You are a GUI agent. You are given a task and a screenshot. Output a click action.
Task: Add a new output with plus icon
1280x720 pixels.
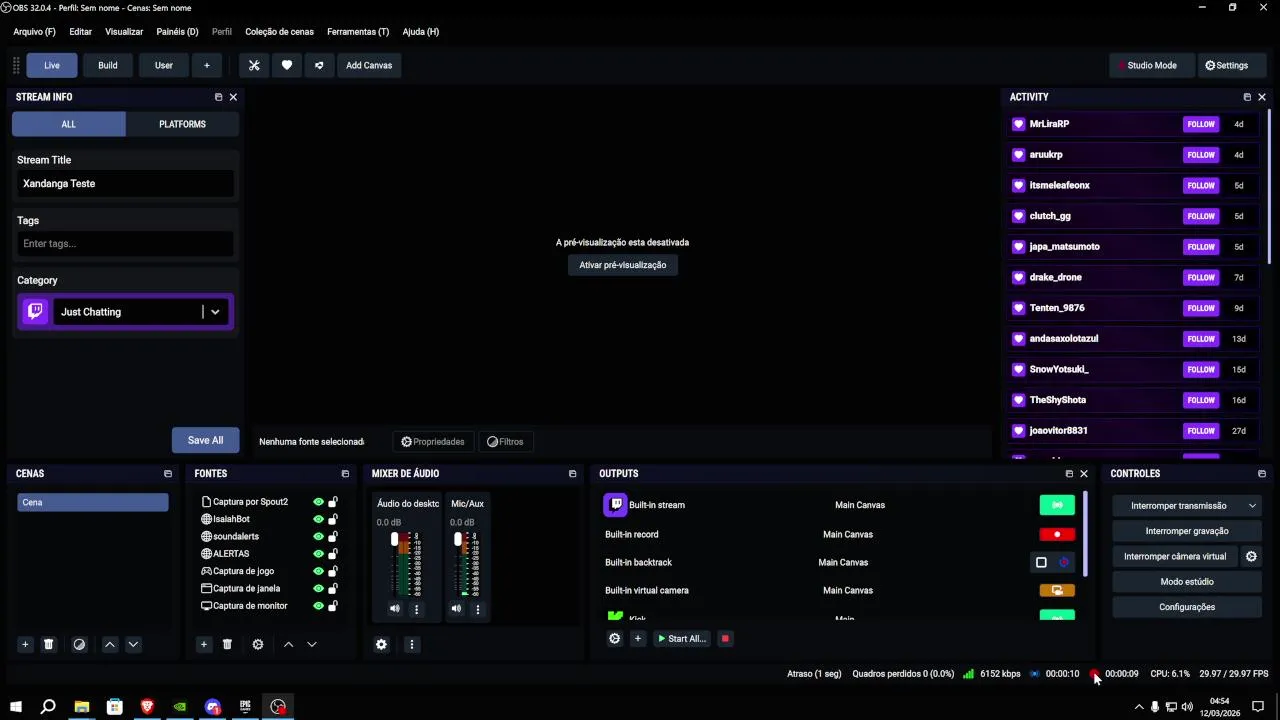click(637, 639)
